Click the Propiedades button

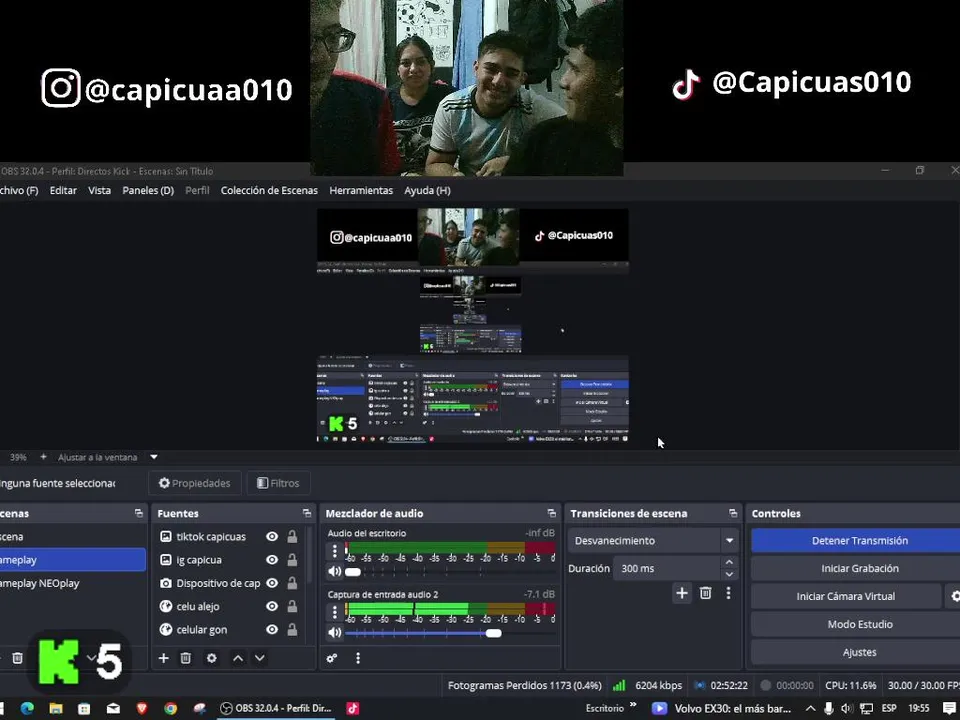pos(195,483)
